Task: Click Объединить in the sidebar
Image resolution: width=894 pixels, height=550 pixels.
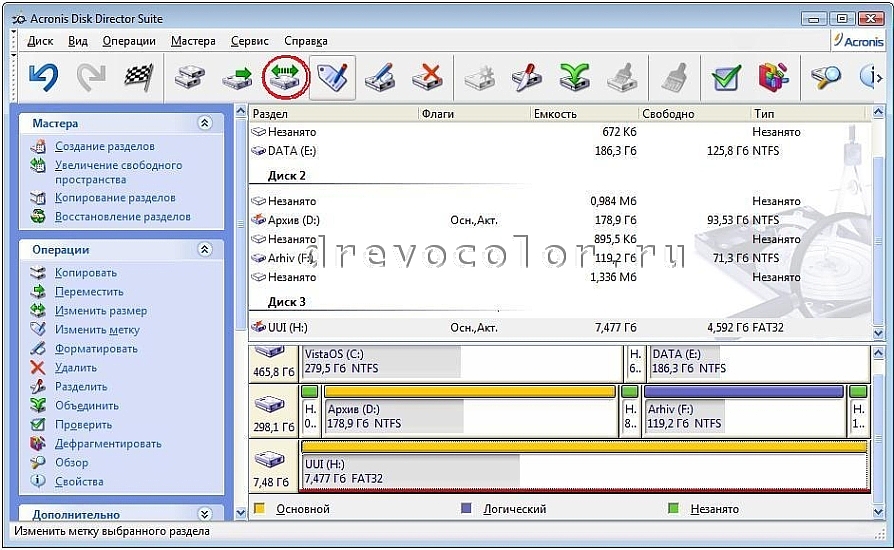Action: coord(87,406)
